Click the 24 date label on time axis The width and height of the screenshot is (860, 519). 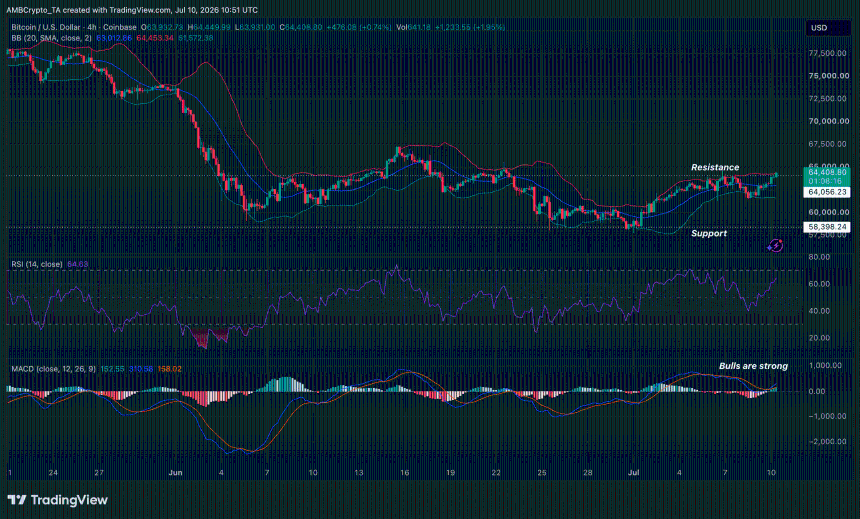click(x=53, y=472)
